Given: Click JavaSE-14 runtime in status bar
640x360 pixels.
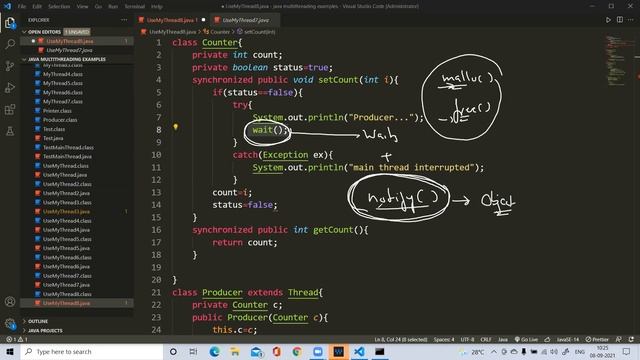Looking at the screenshot, I should point(568,339).
